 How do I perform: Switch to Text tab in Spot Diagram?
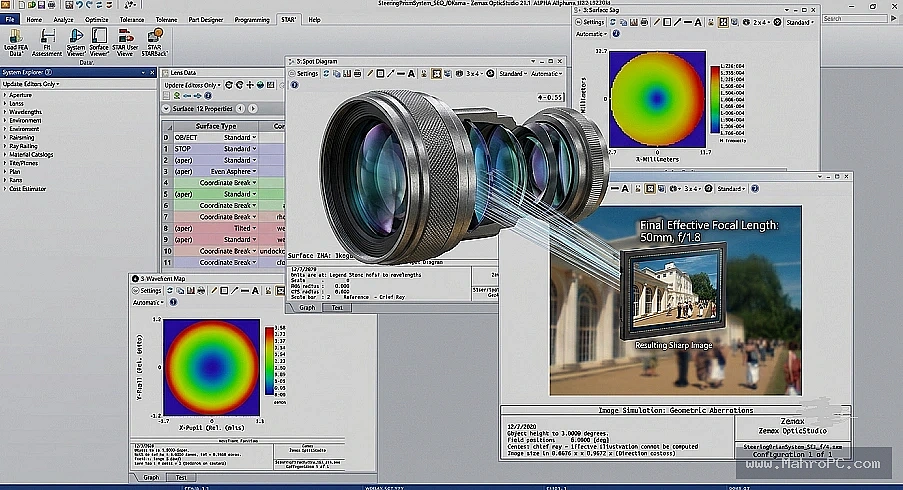(x=337, y=307)
